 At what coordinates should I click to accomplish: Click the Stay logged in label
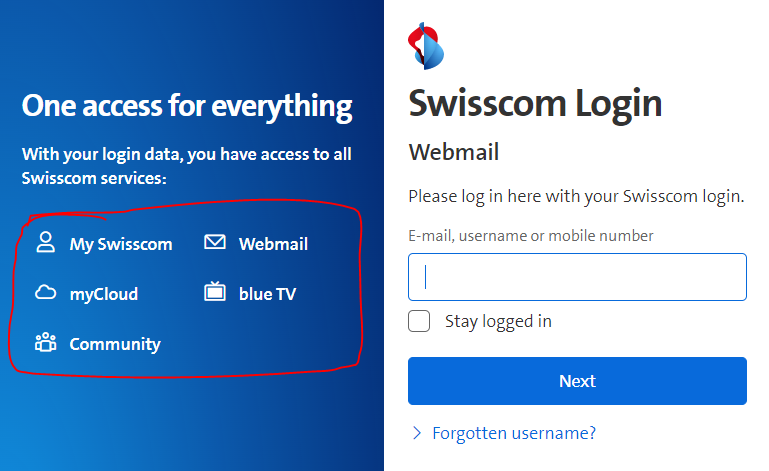(x=498, y=321)
